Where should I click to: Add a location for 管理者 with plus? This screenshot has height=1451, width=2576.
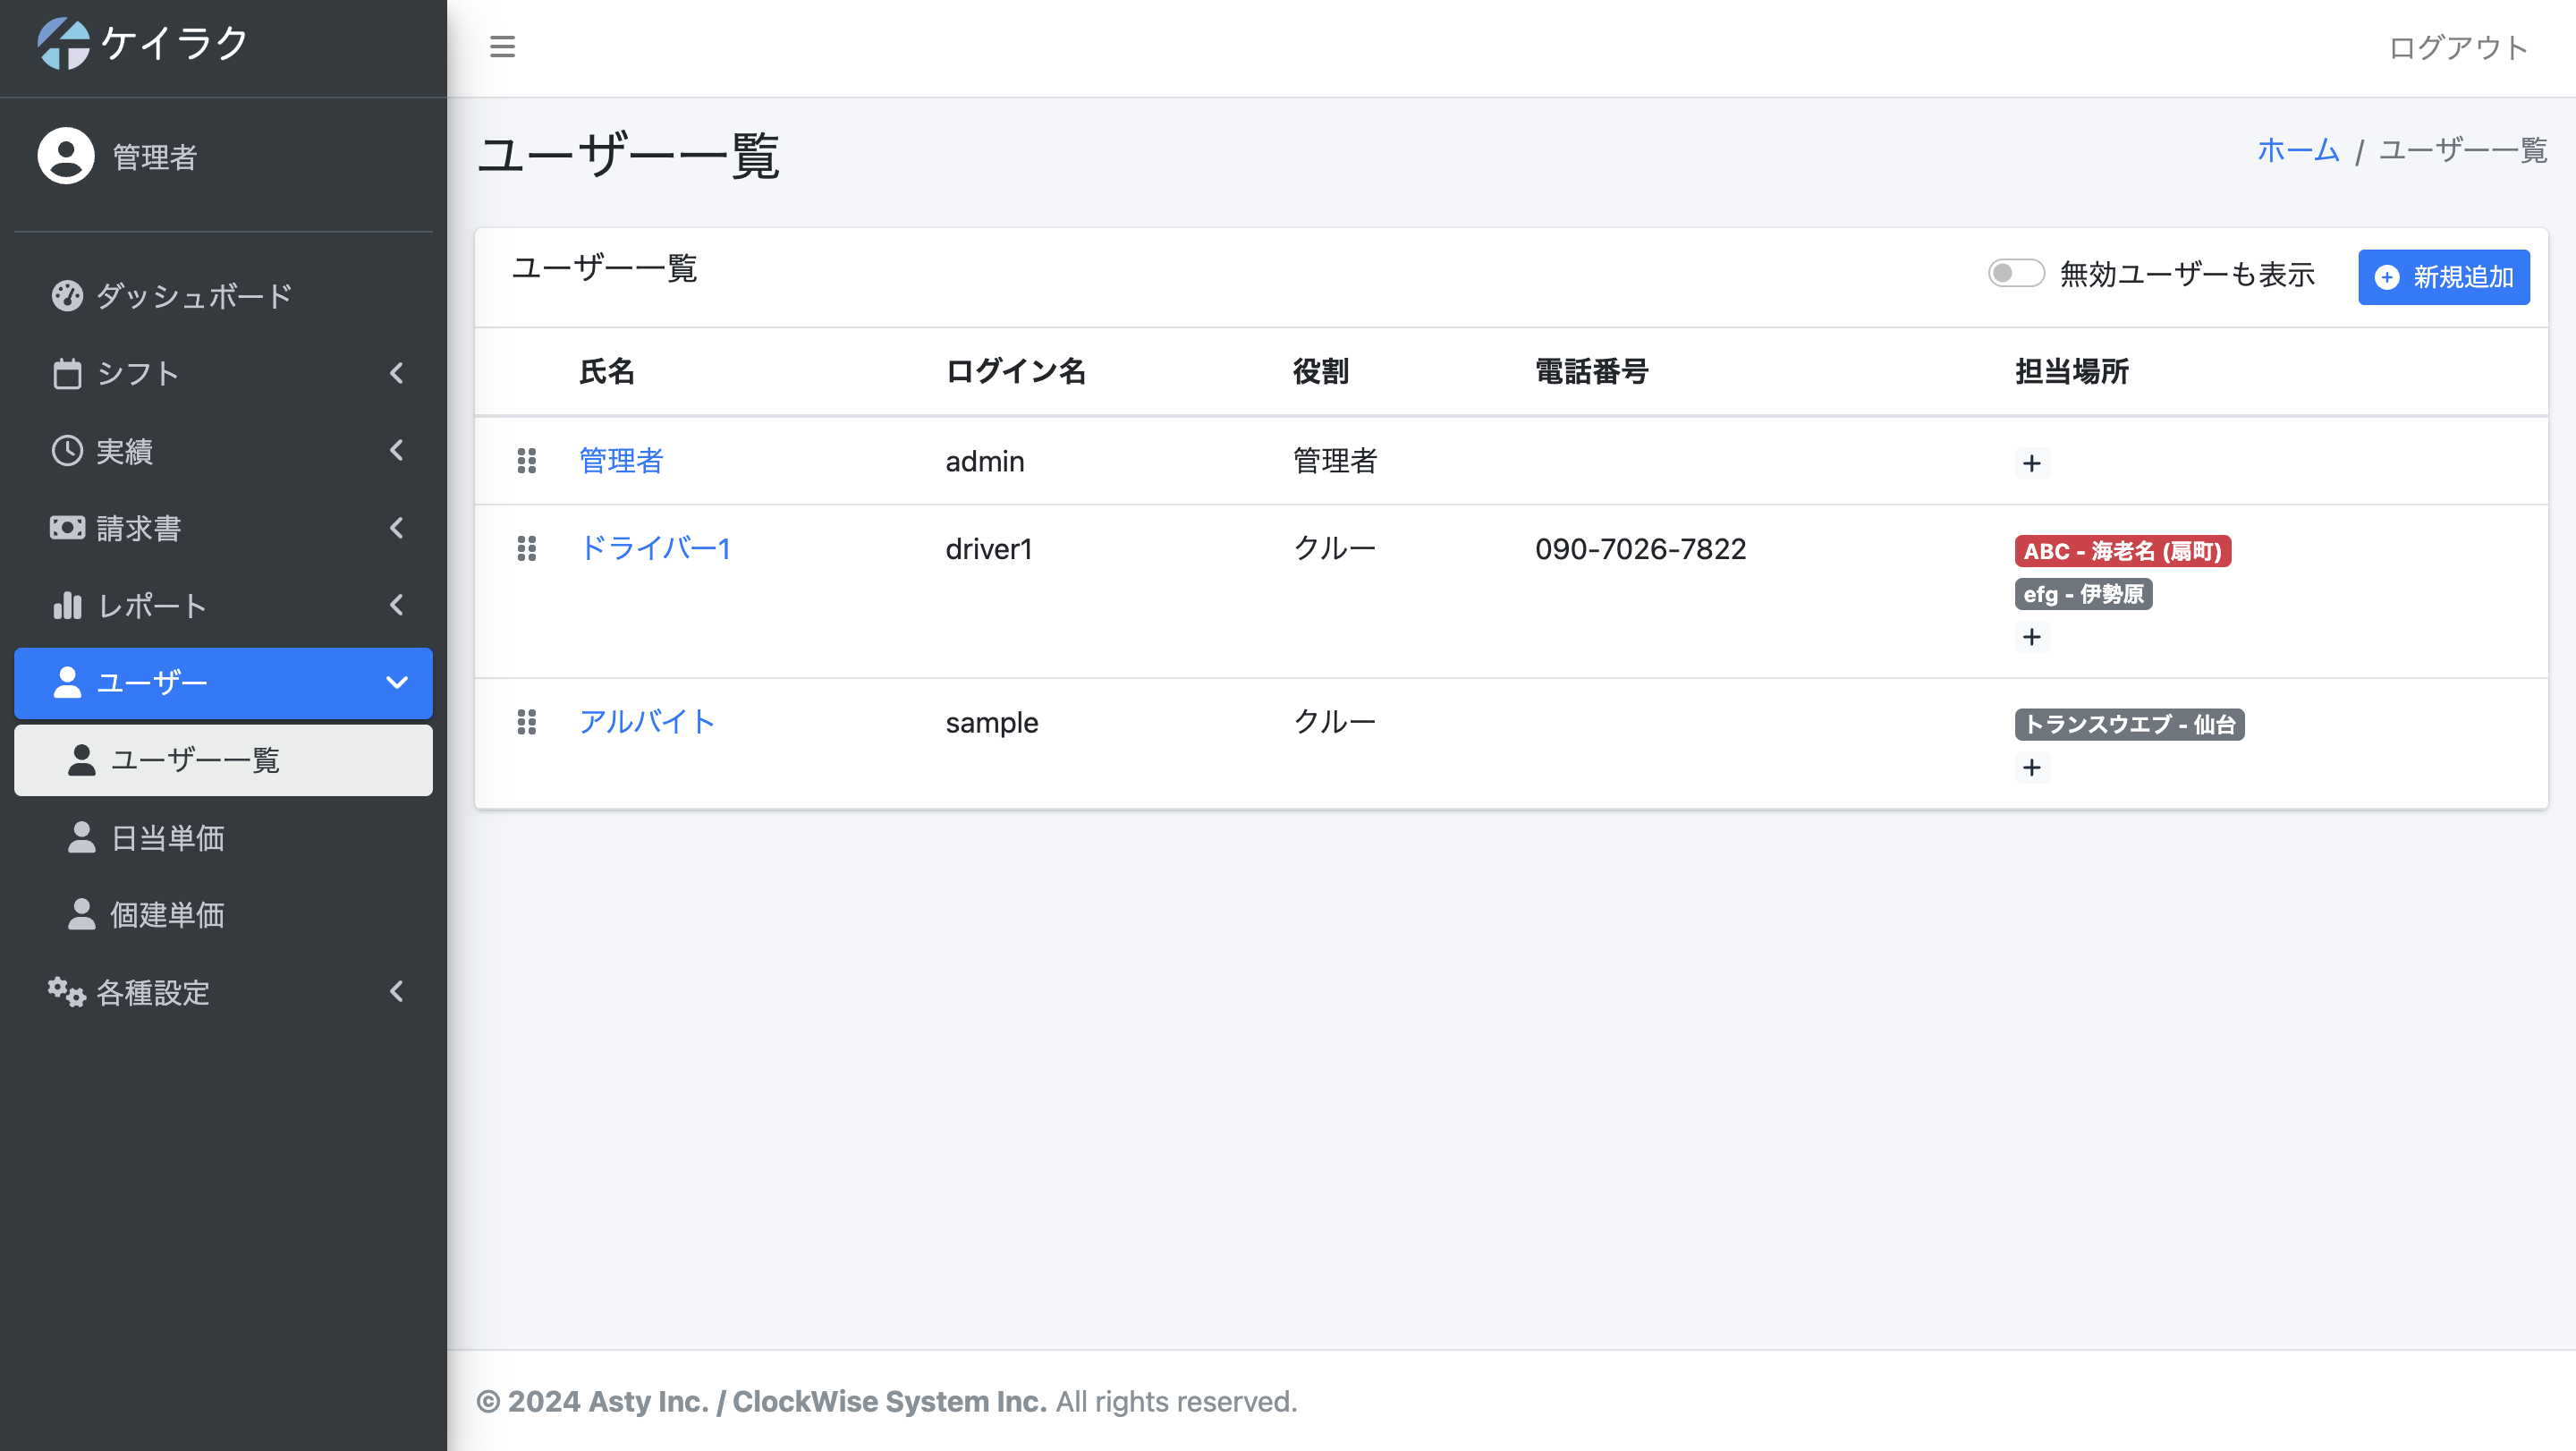pyautogui.click(x=2031, y=463)
